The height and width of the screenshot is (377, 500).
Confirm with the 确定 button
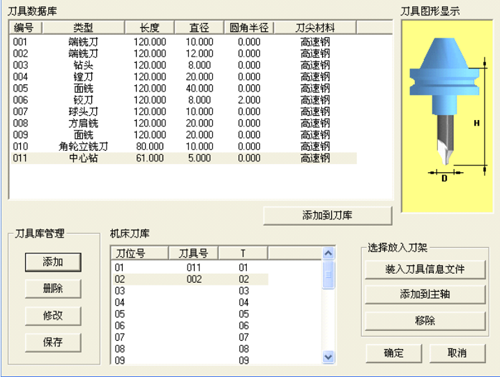pyautogui.click(x=394, y=353)
